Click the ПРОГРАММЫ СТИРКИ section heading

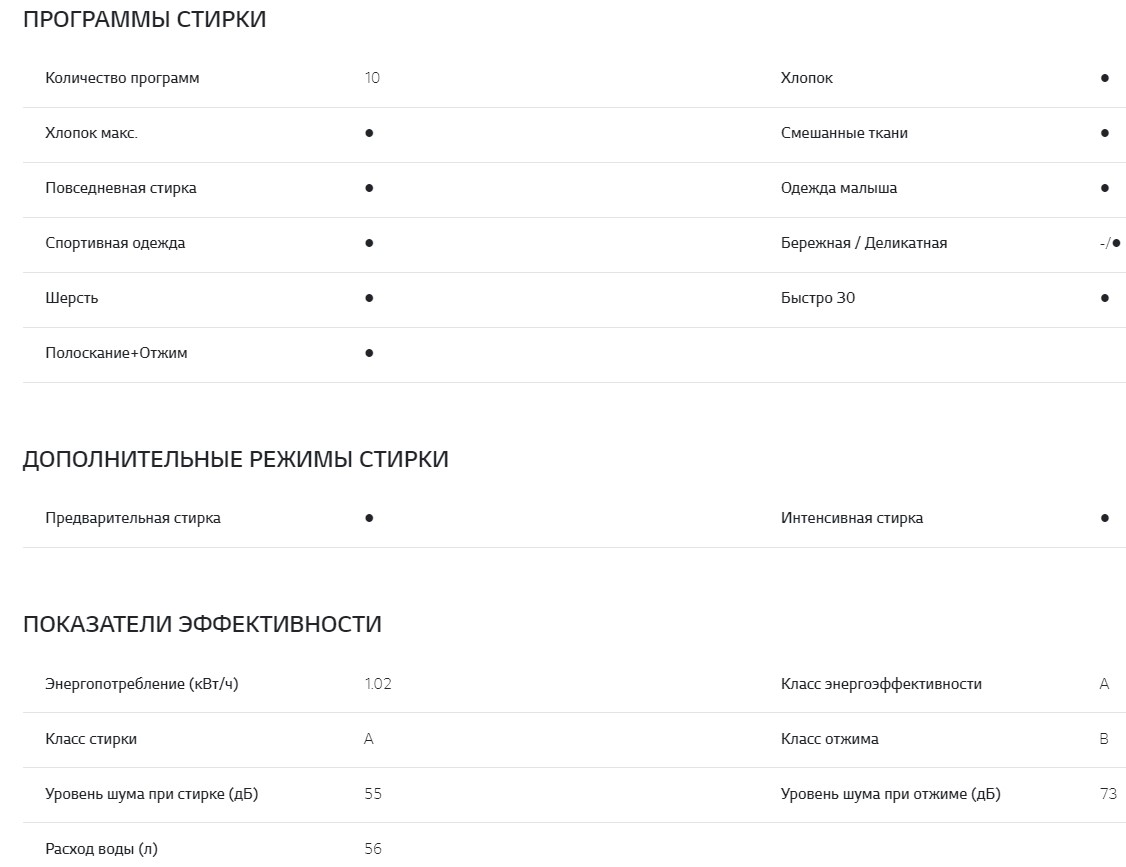[144, 19]
